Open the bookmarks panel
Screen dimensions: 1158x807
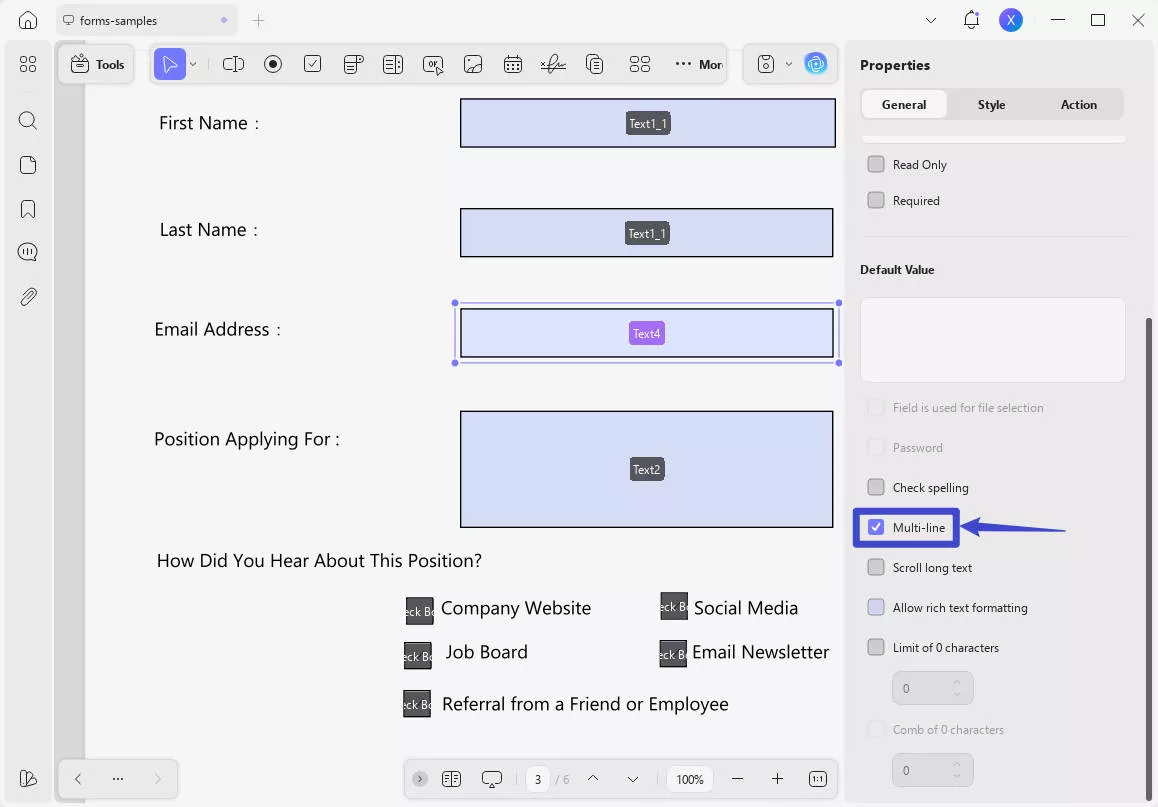point(27,208)
